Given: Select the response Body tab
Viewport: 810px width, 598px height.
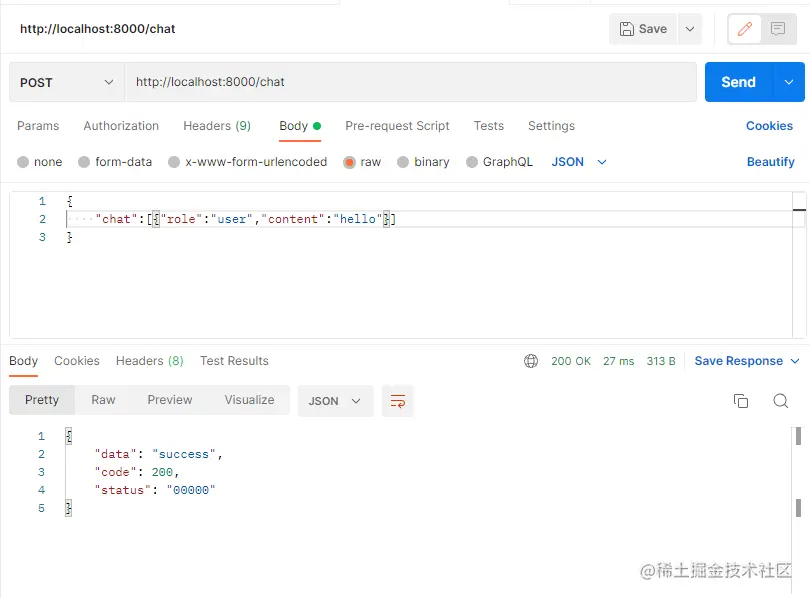Looking at the screenshot, I should click(24, 361).
